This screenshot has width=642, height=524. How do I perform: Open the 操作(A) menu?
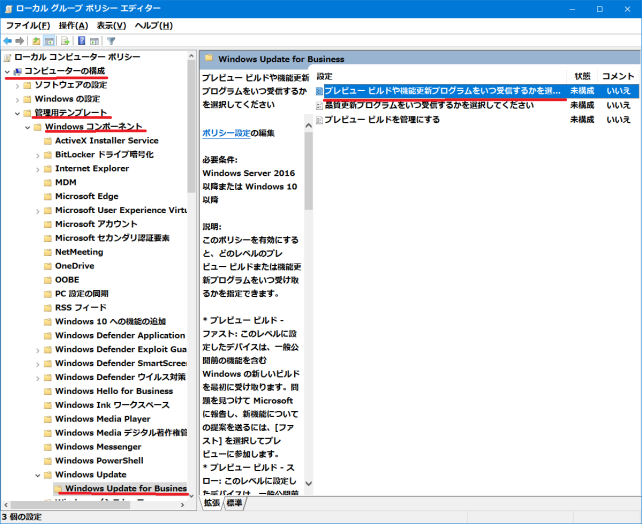click(x=73, y=26)
